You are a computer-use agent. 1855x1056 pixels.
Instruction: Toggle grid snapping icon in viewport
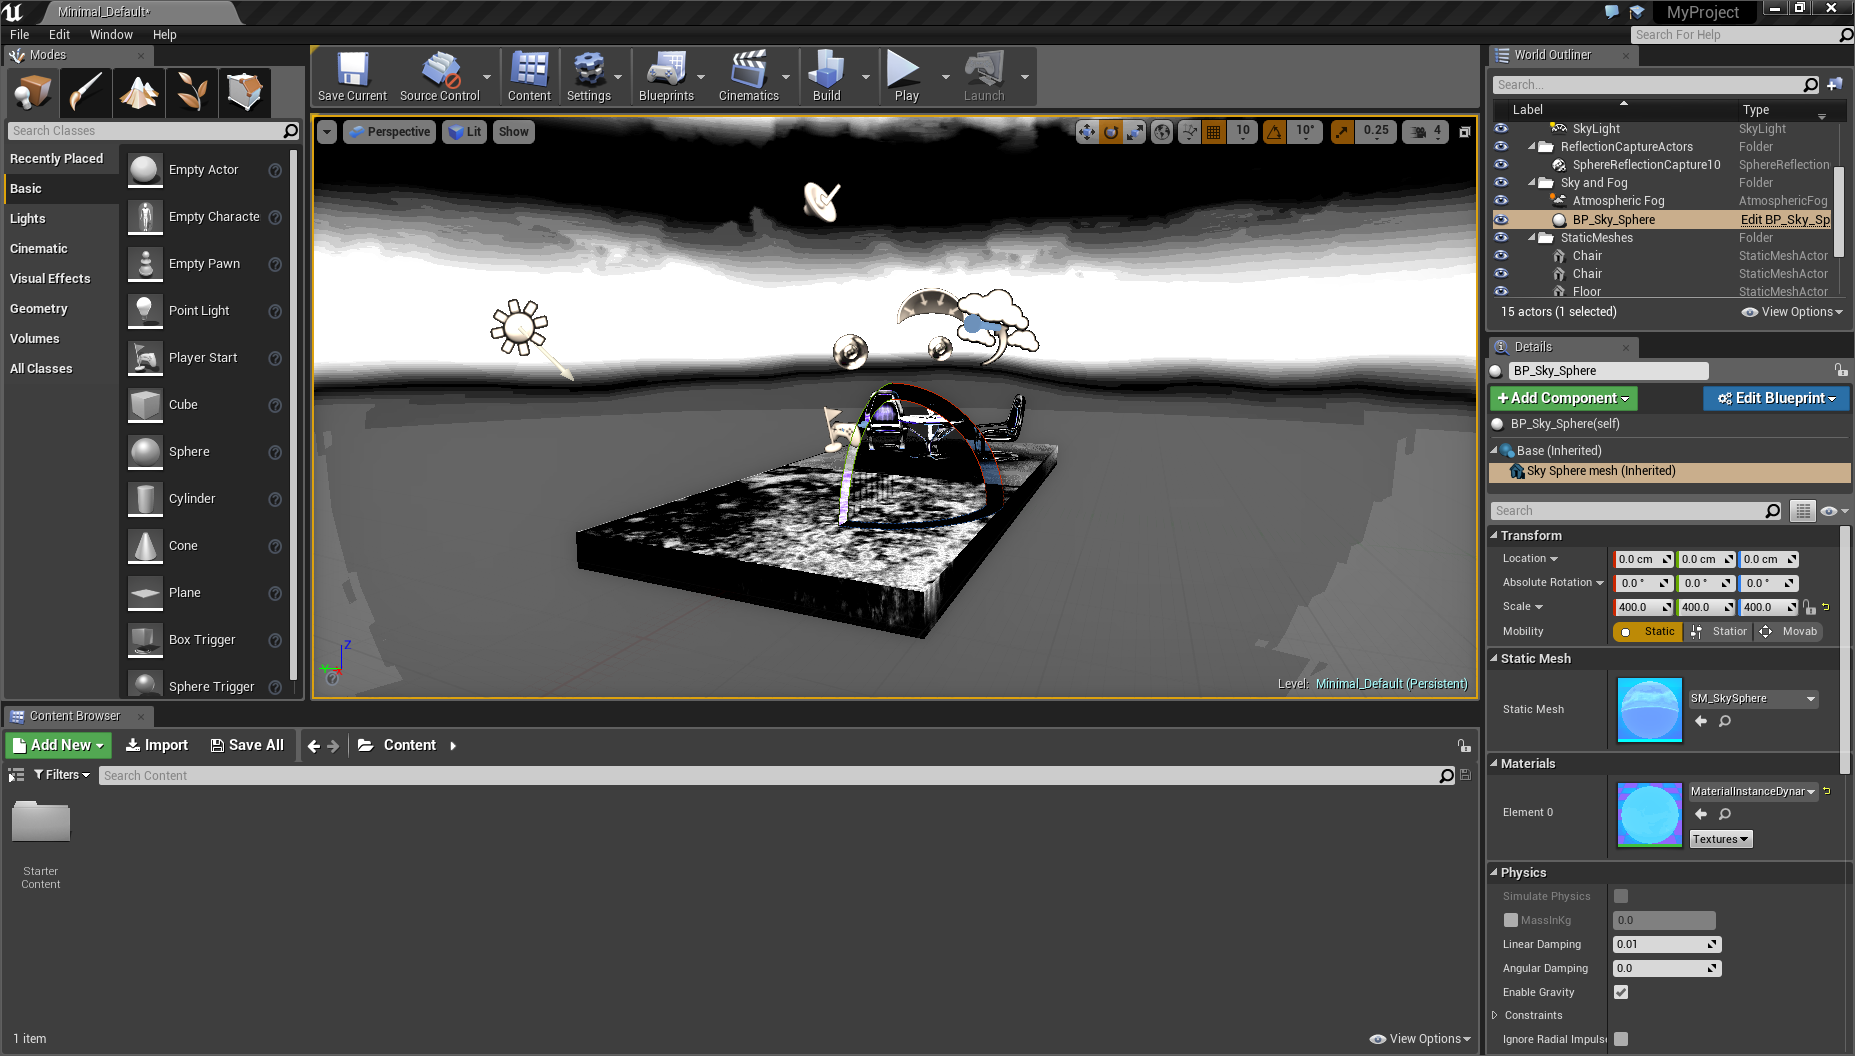coord(1213,132)
